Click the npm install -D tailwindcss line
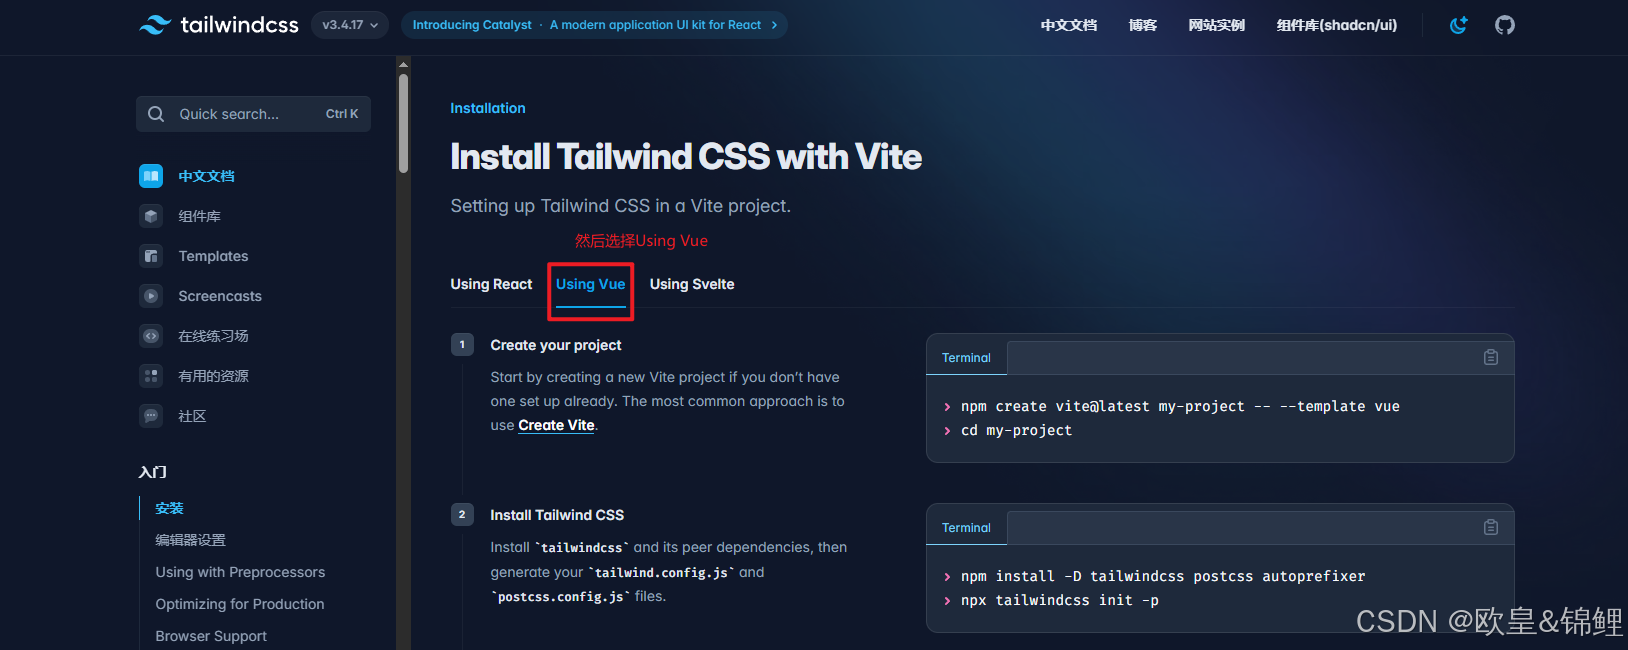The height and width of the screenshot is (650, 1628). (1163, 576)
